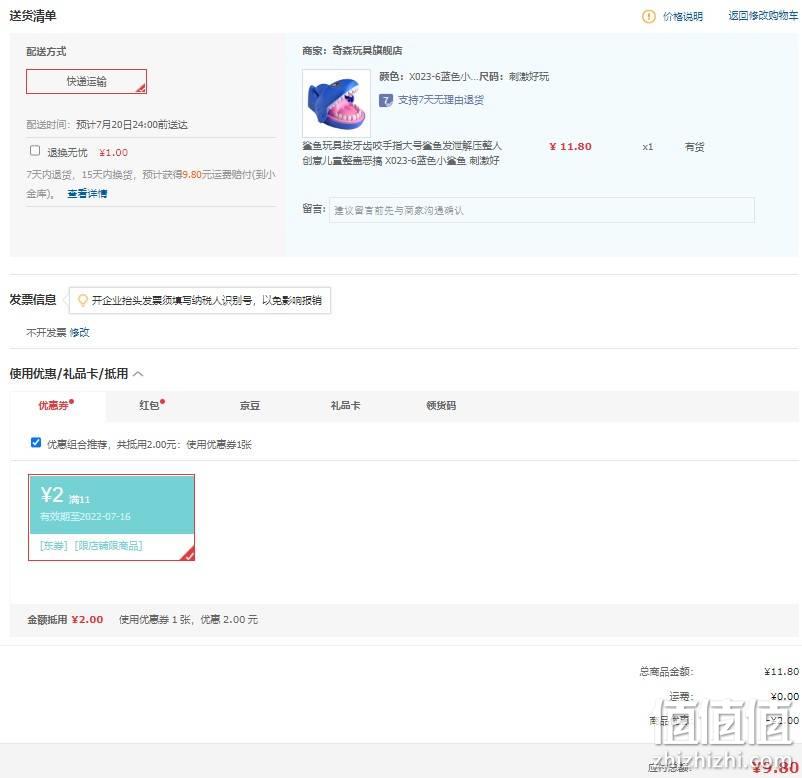Image resolution: width=802 pixels, height=778 pixels.
Task: Enable the 退换无忧 checkbox
Action: 35,150
